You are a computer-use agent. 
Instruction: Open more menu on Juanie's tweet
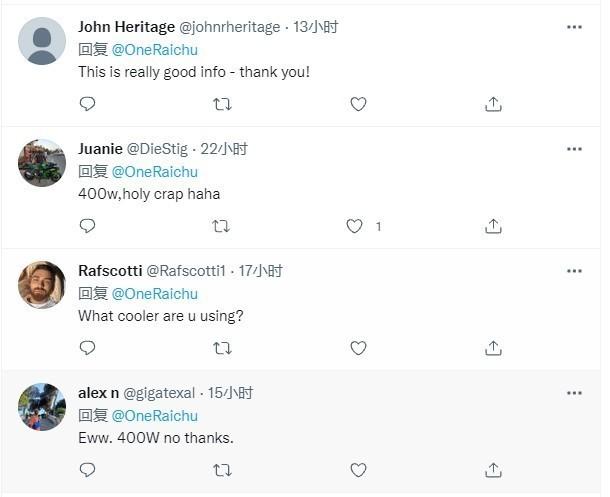[x=574, y=149]
